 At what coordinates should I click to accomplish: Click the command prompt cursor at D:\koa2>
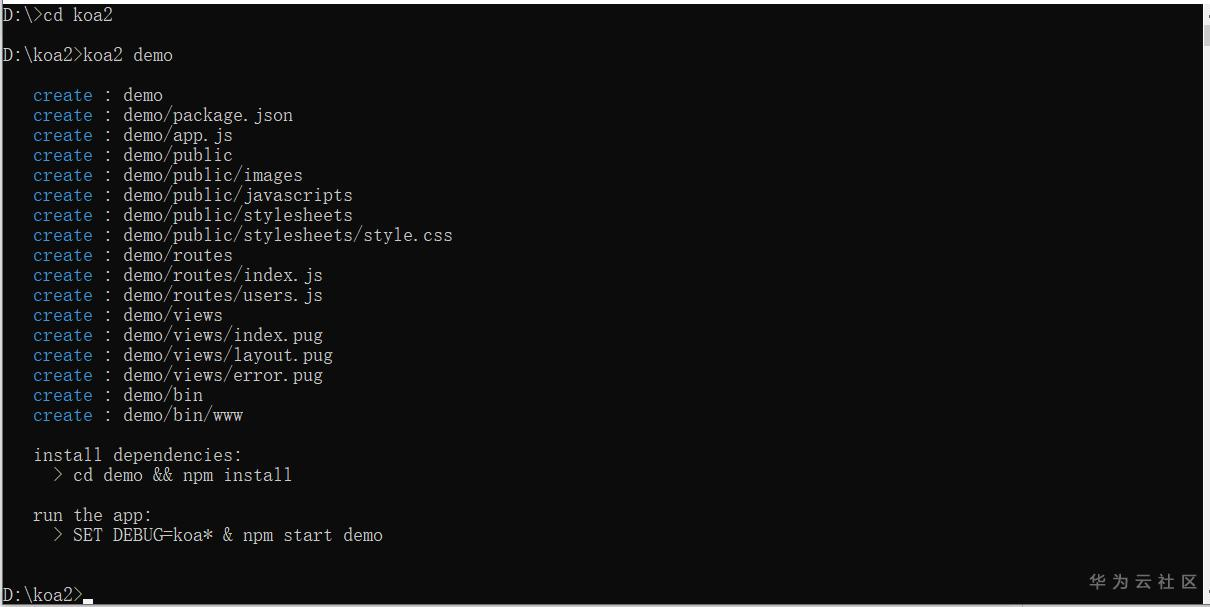pyautogui.click(x=88, y=599)
